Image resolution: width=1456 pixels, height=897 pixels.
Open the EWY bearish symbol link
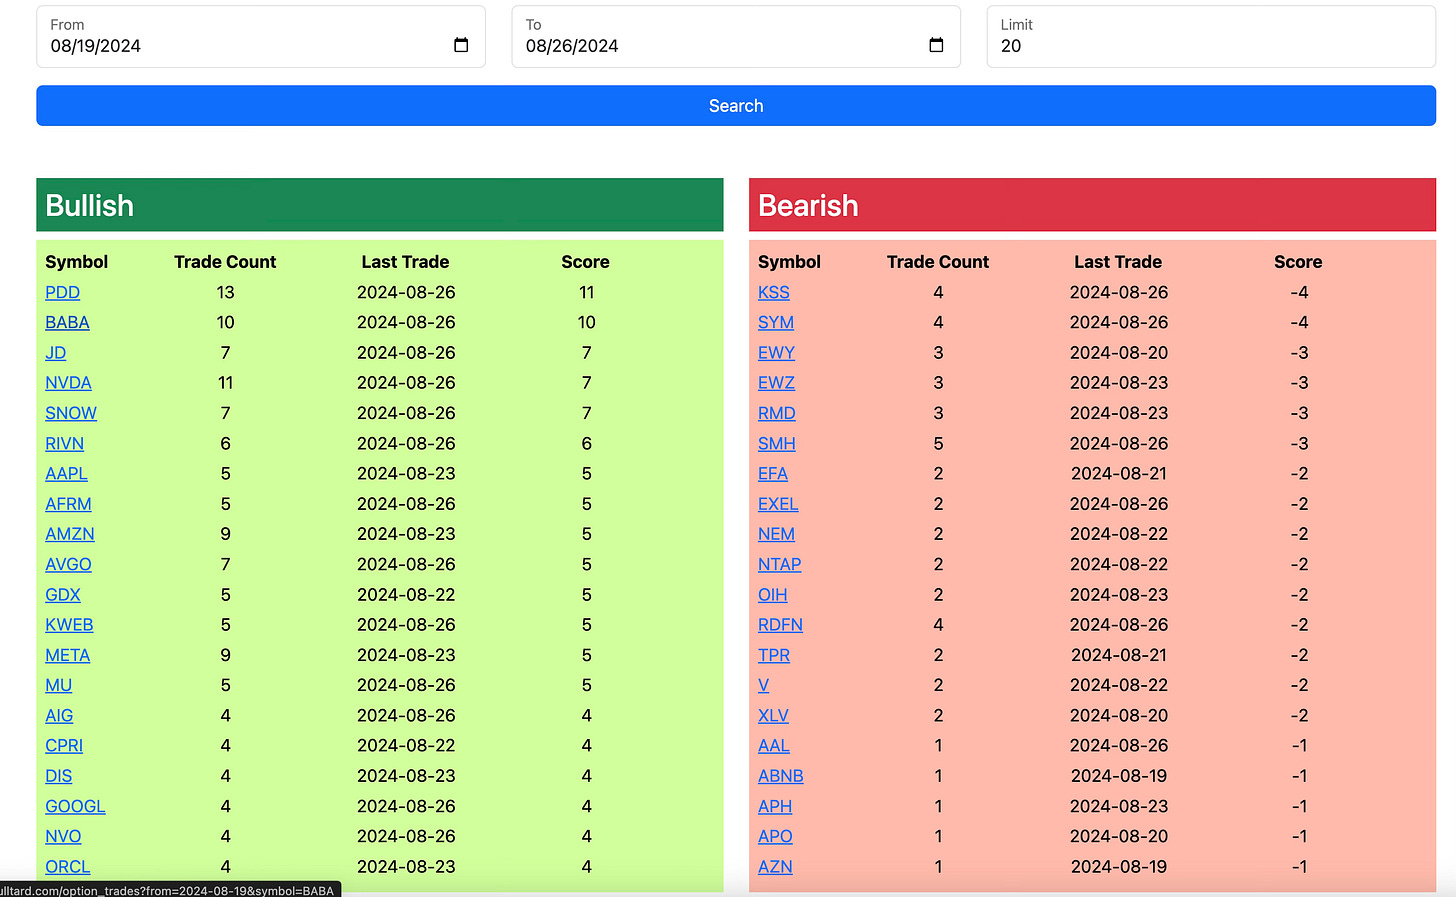pyautogui.click(x=776, y=353)
